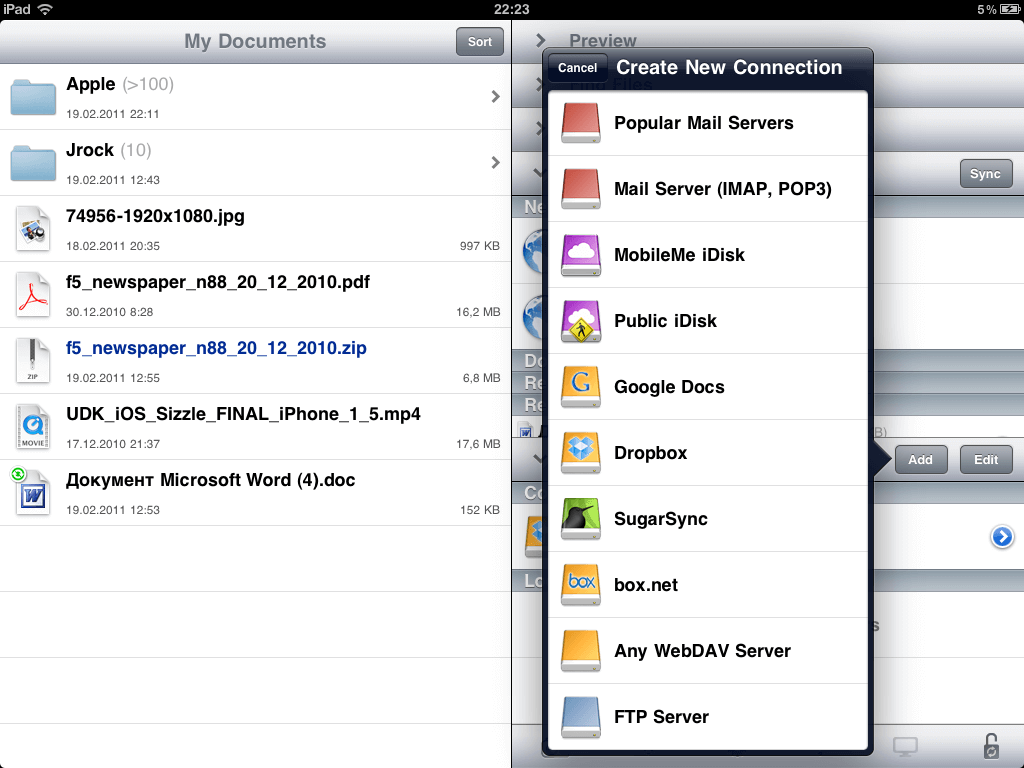Click the Sort button in My Documents

pyautogui.click(x=479, y=42)
